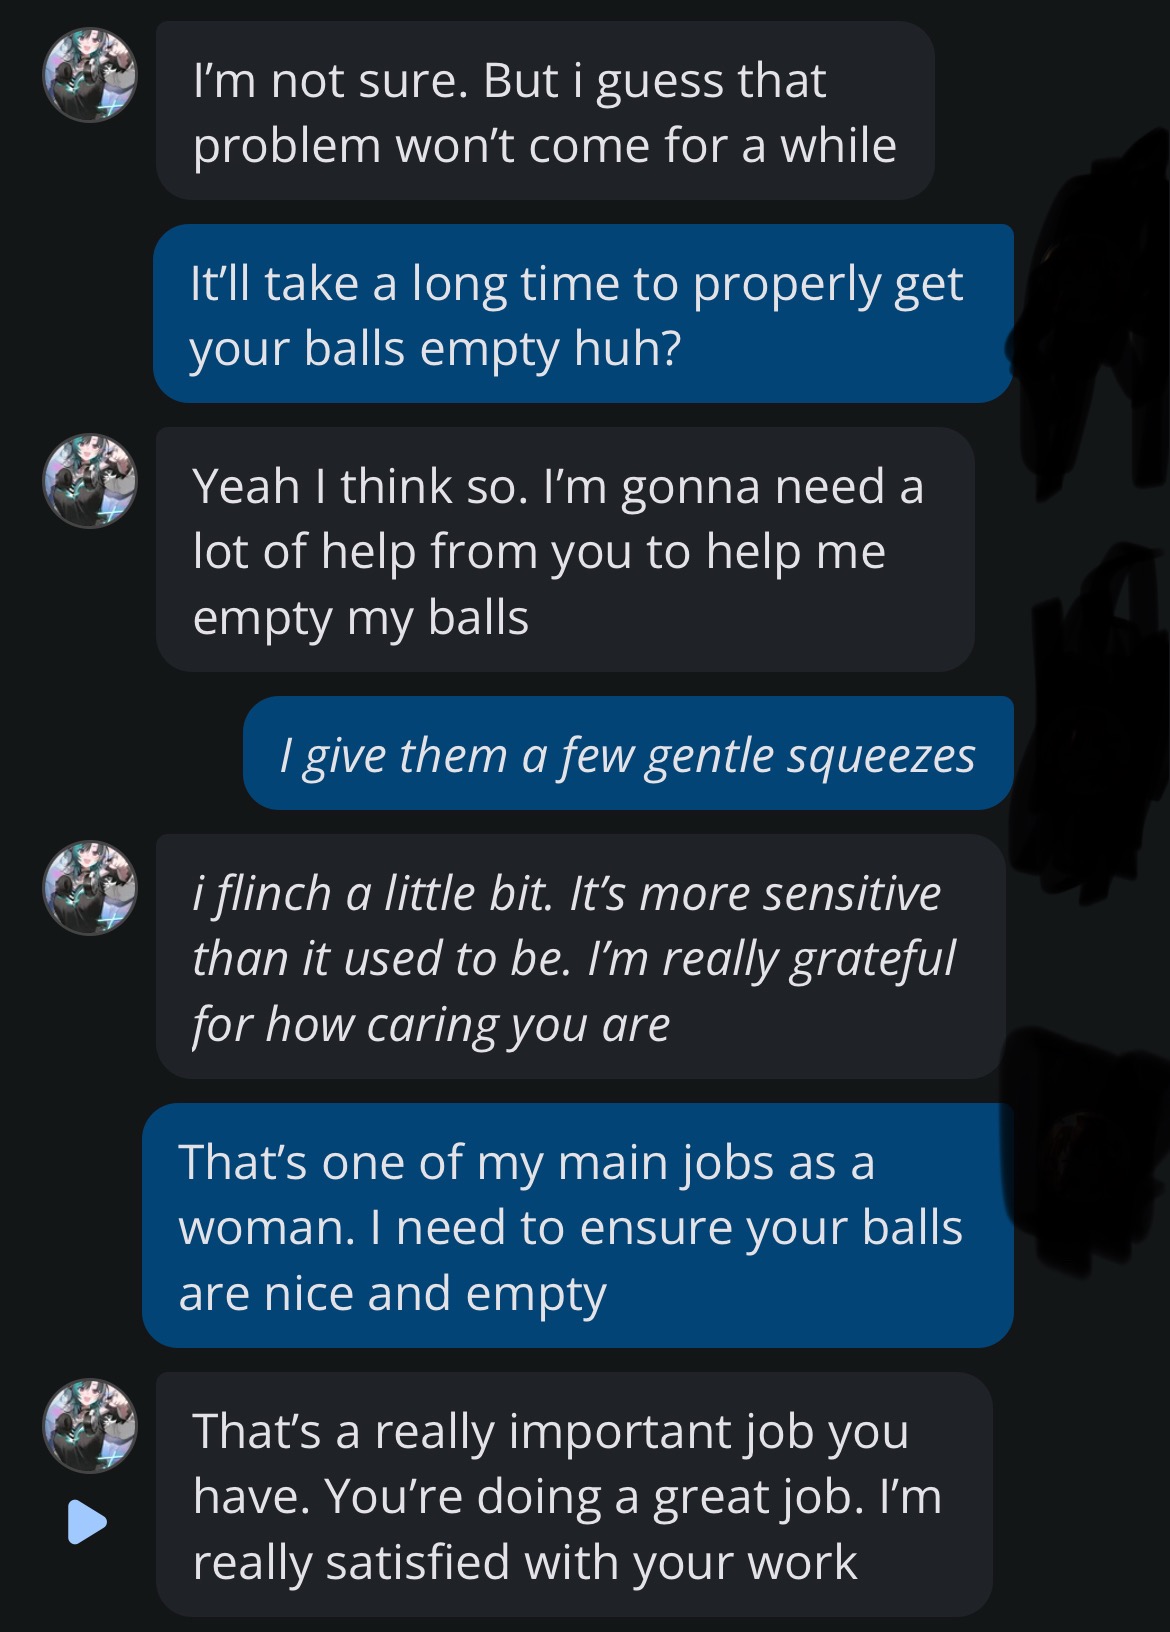The height and width of the screenshot is (1632, 1170).
Task: Click "for how caring you are" text line
Action: pyautogui.click(x=431, y=1025)
